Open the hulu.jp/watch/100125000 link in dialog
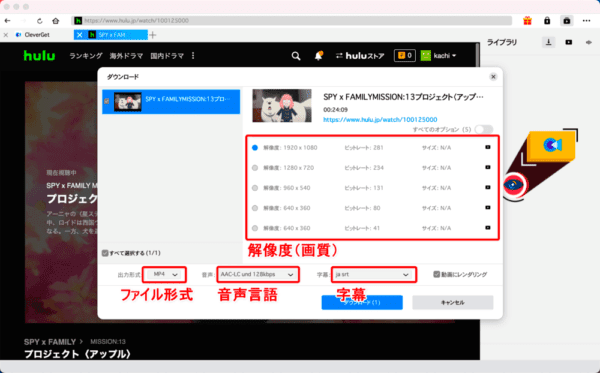The width and height of the screenshot is (600, 373). tap(380, 120)
